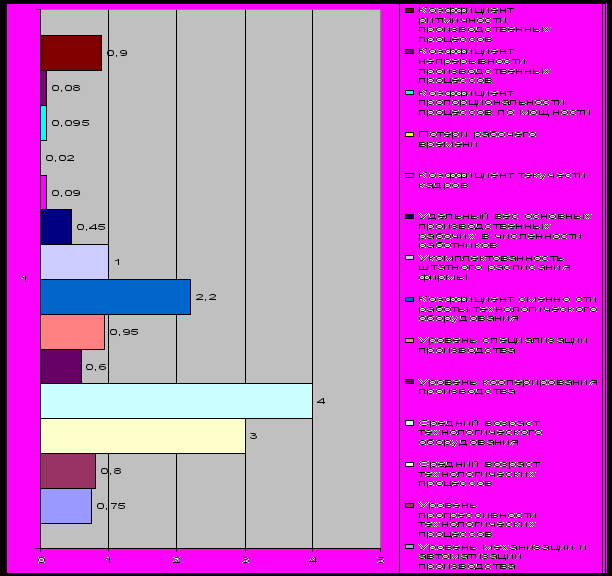Click the vertical axis category label 1
Viewport: 612px width, 576px height.
click(25, 279)
